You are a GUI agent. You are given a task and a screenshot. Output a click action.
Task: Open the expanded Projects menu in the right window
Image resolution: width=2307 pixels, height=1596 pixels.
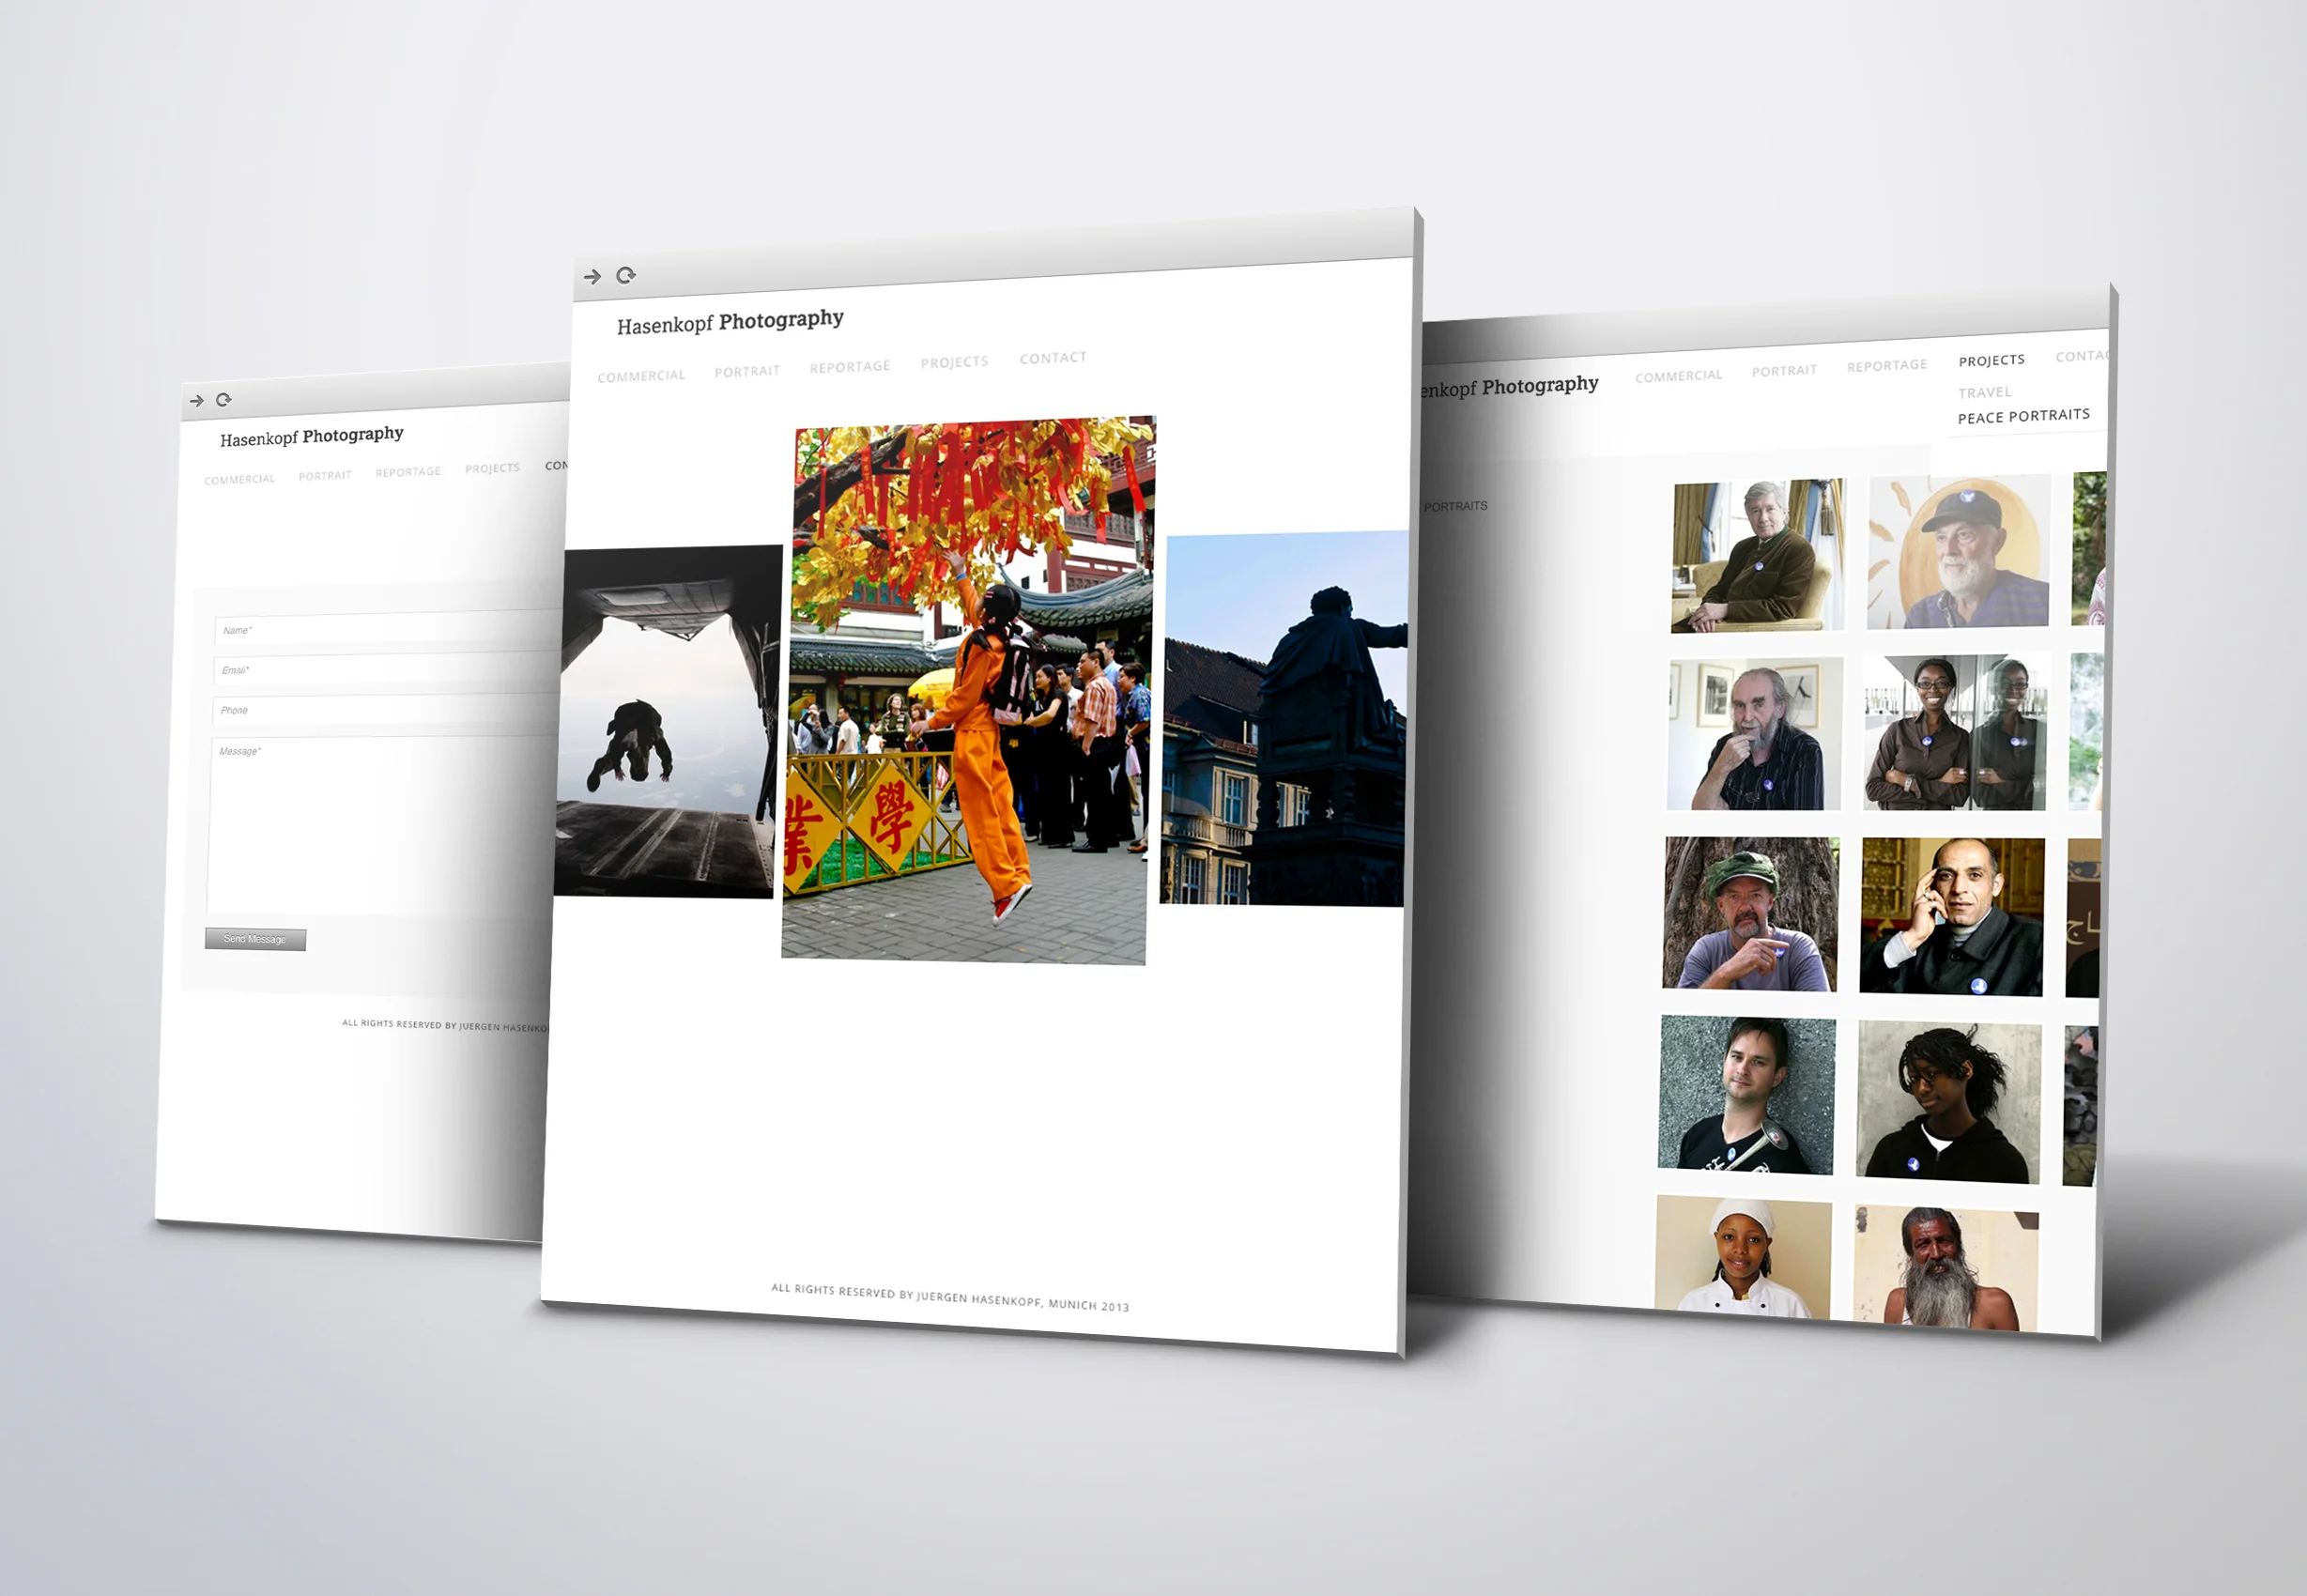tap(1992, 360)
